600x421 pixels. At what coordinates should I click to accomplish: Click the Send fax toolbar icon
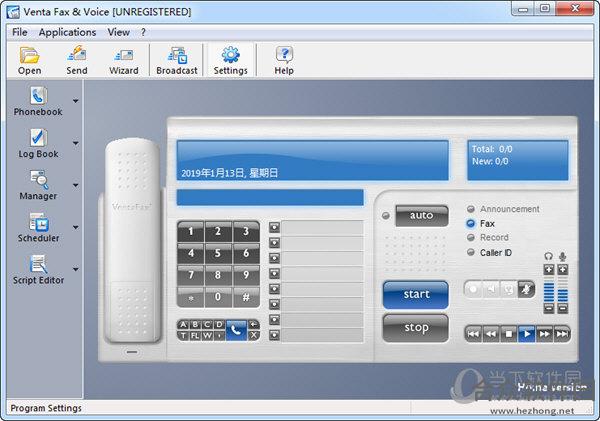click(x=77, y=60)
